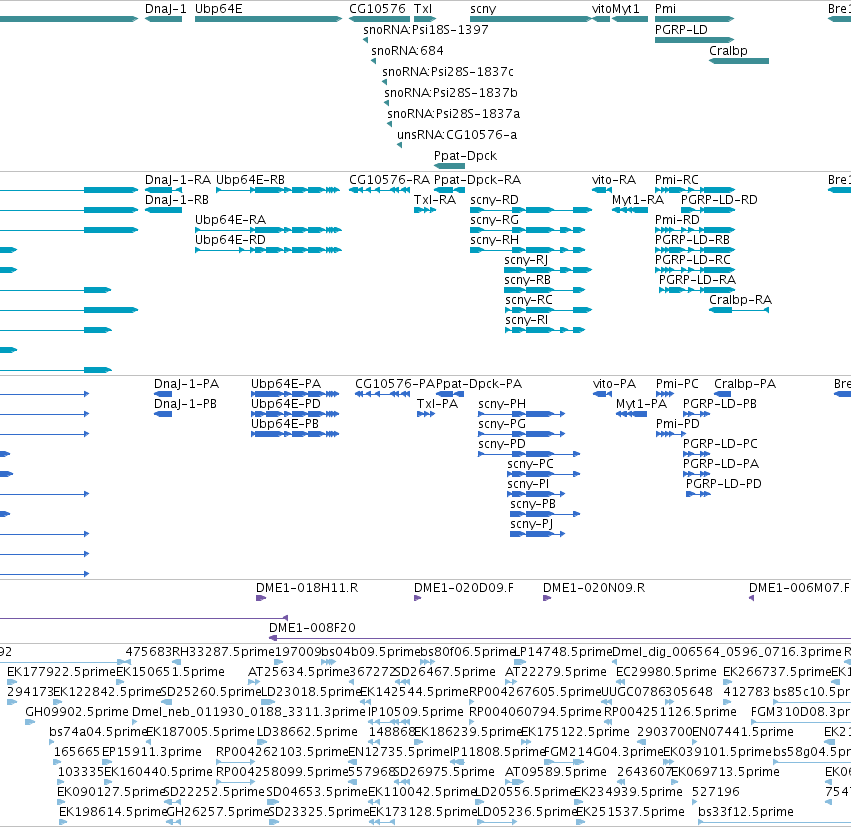
Task: Select snoRNA:Psi18S-1397 feature label
Action: [426, 30]
